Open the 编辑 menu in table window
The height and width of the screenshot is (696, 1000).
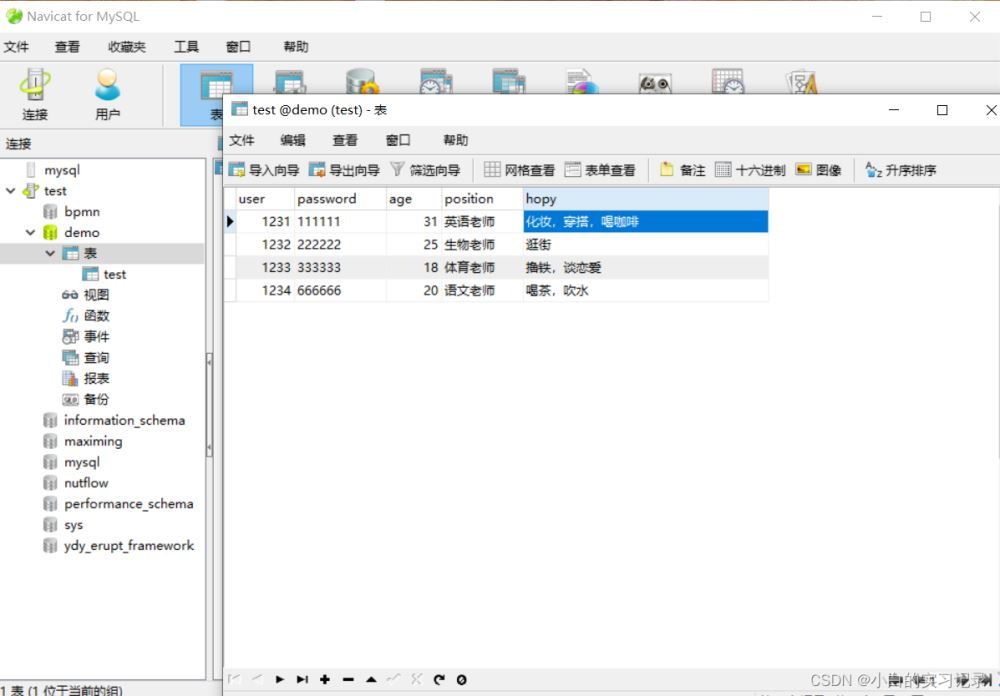tap(293, 140)
